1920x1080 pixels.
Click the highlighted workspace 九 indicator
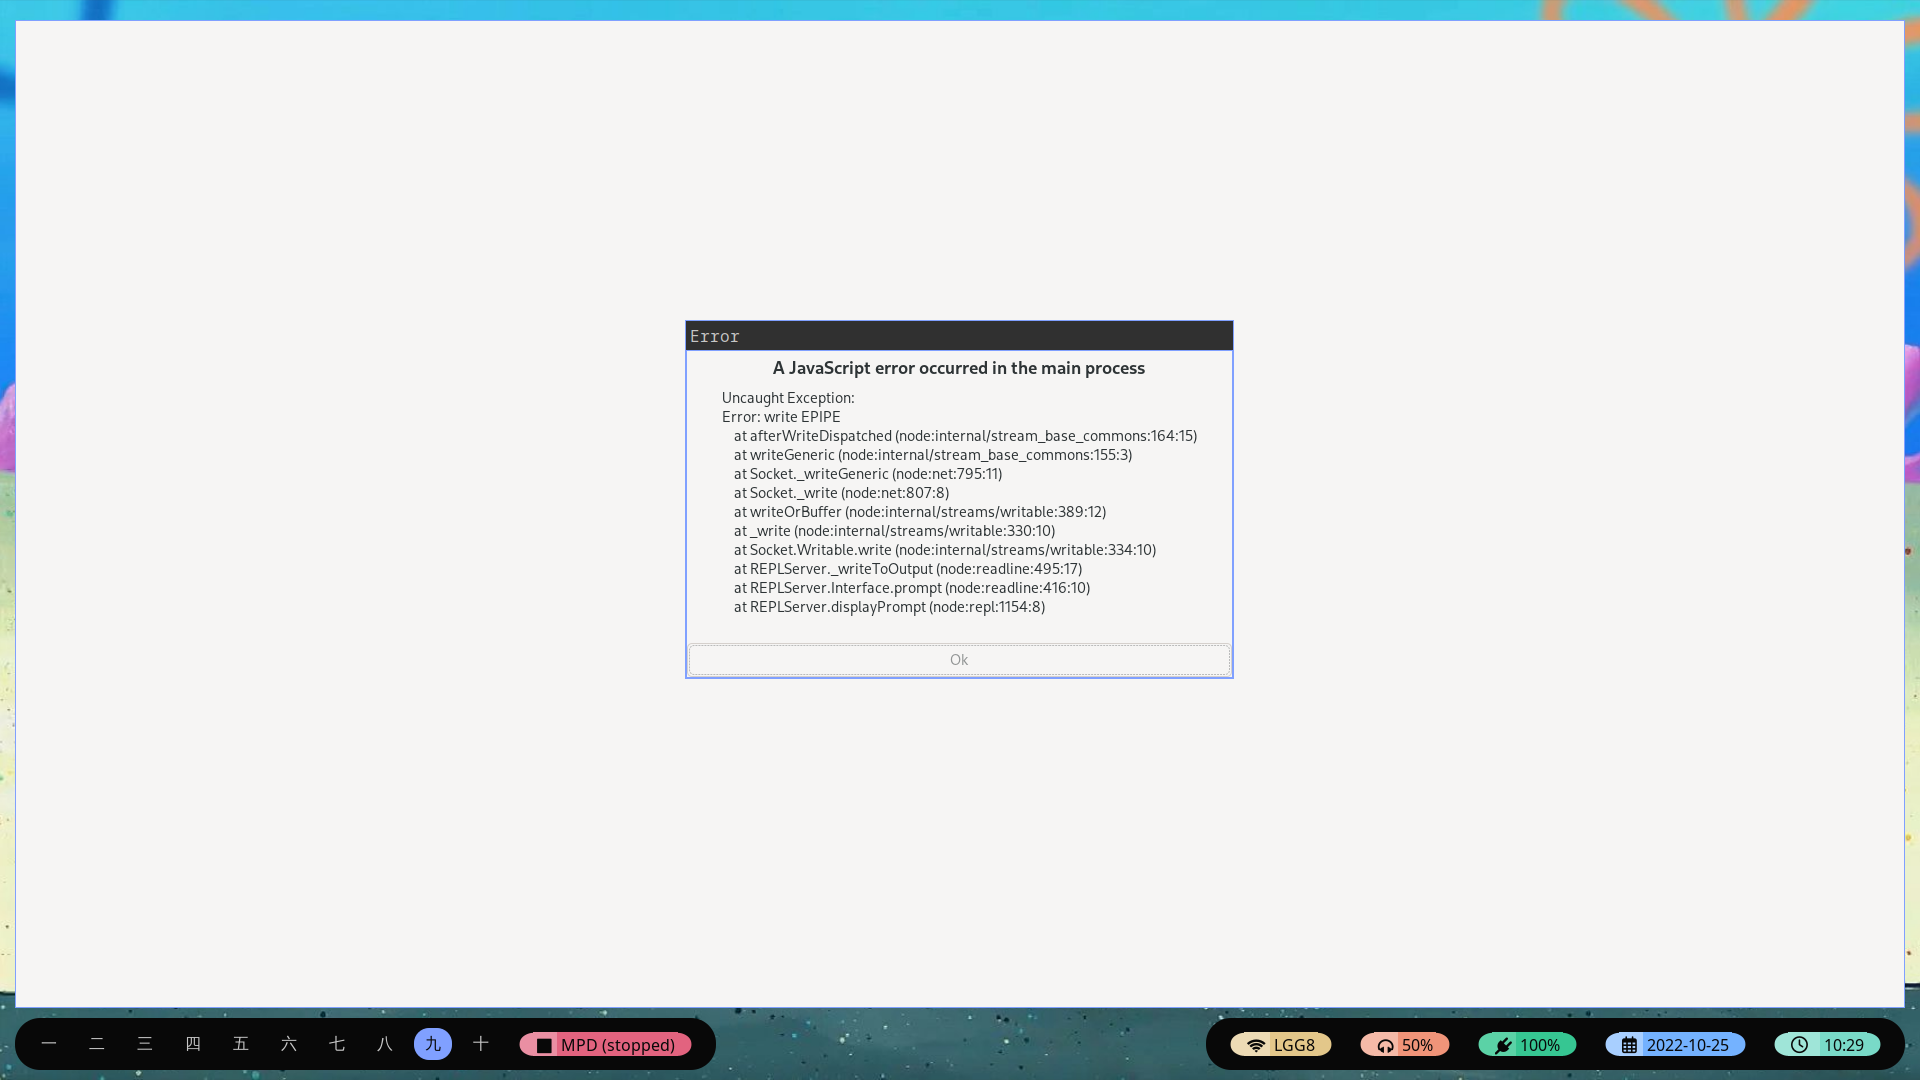(432, 1044)
